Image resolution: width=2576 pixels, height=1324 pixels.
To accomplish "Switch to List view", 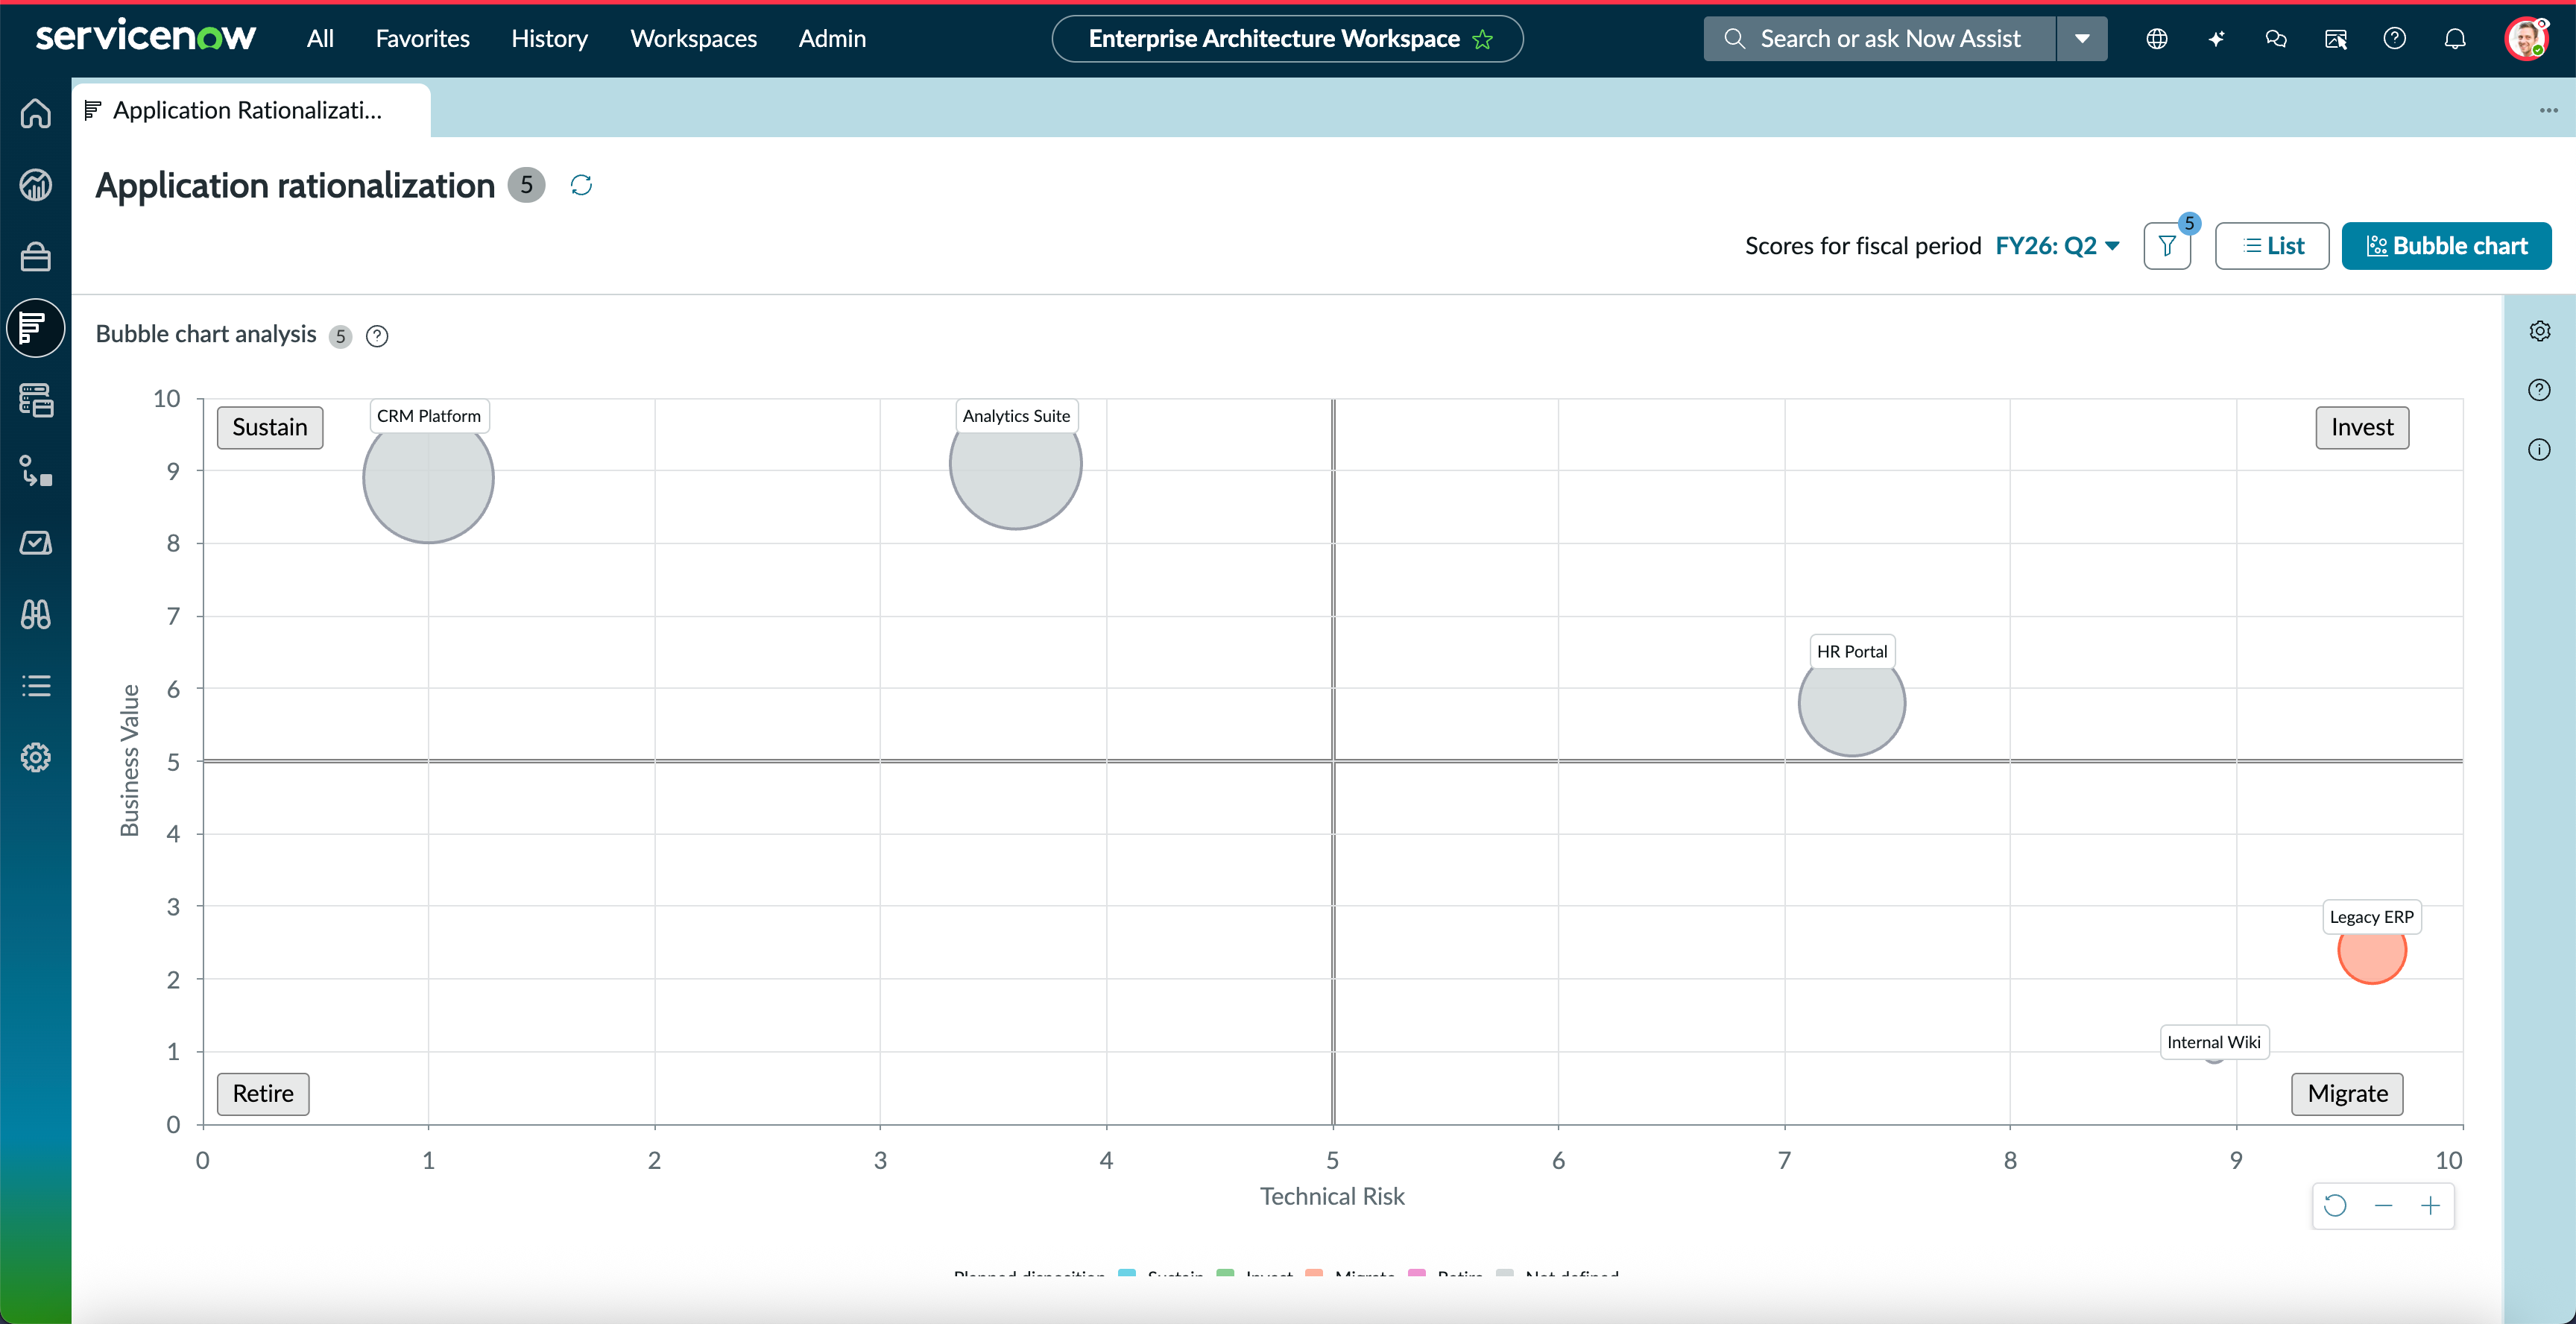I will point(2272,246).
